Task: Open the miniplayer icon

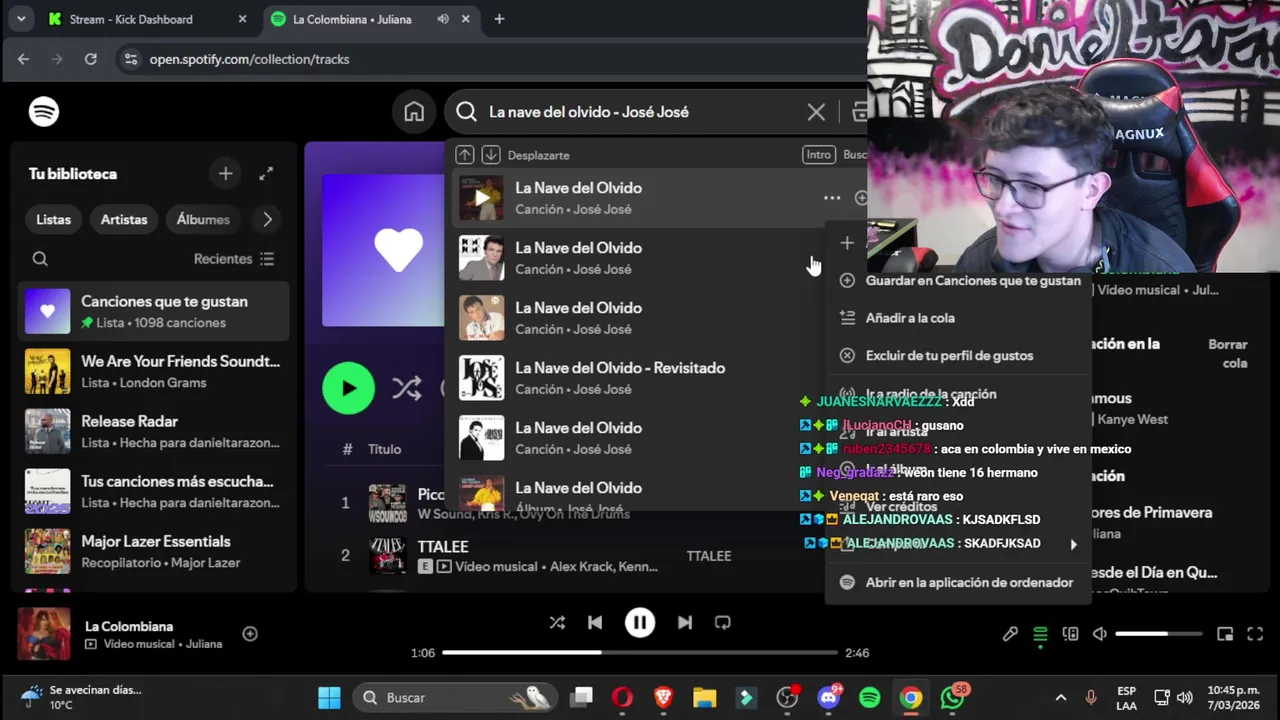Action: tap(1225, 634)
